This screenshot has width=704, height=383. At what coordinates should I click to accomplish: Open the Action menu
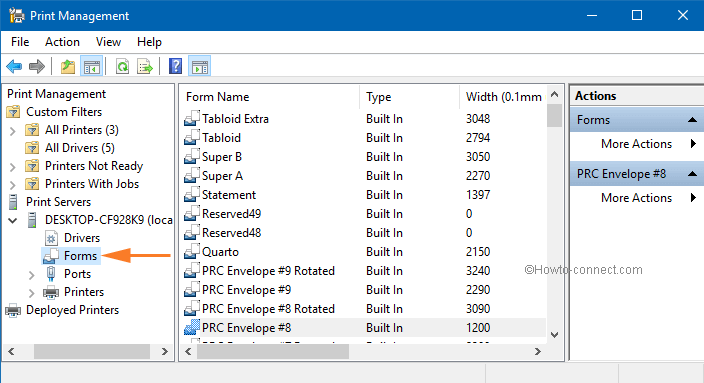[62, 42]
